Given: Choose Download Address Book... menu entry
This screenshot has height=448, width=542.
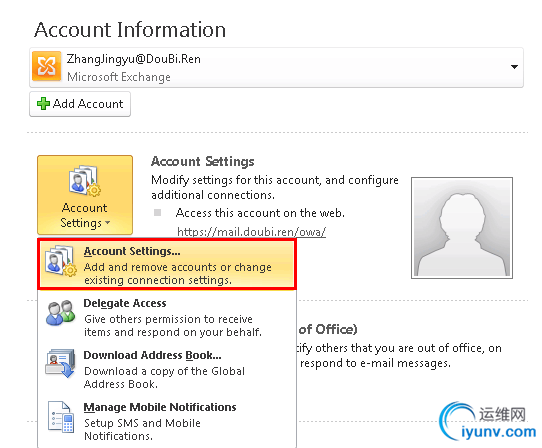Looking at the screenshot, I should 167,369.
